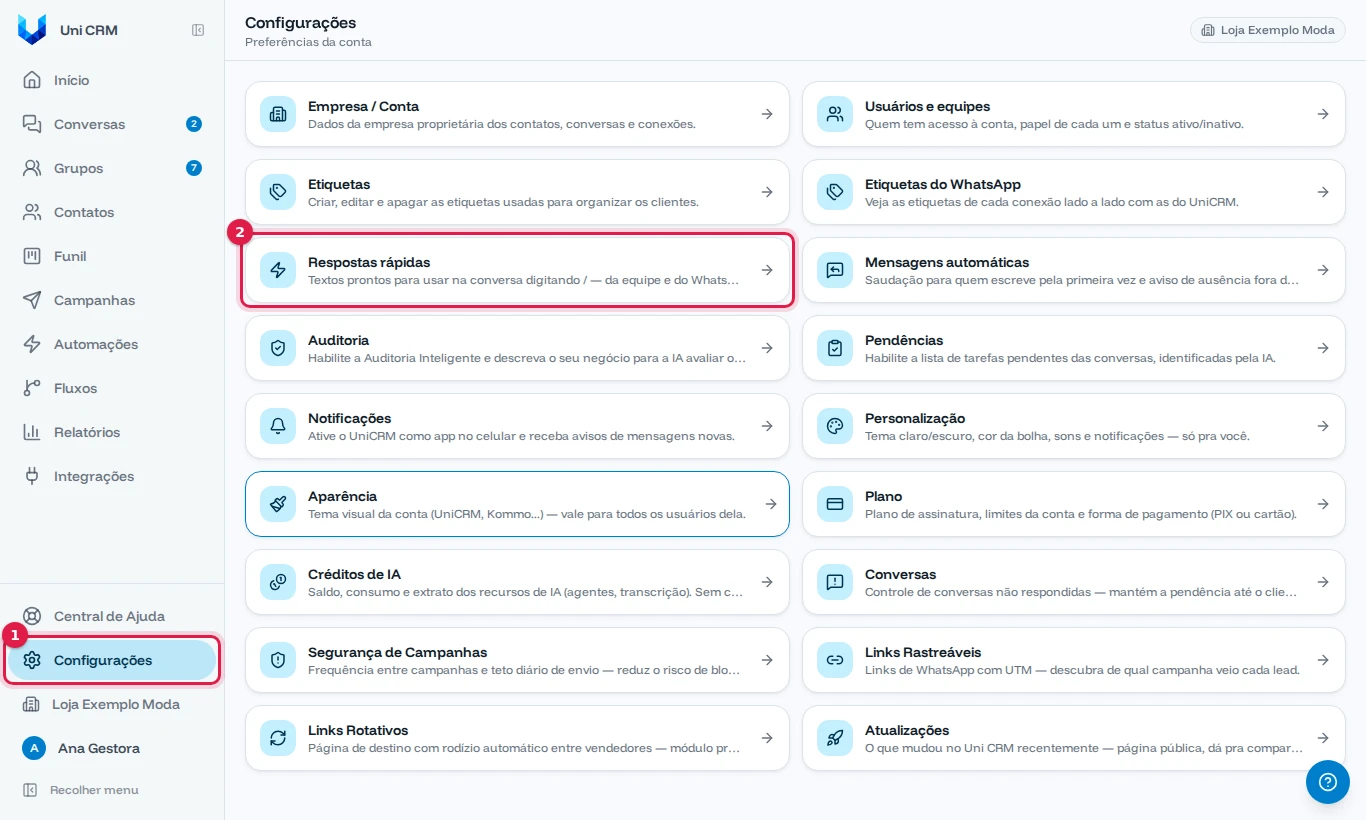Viewport: 1366px width, 820px height.
Task: Toggle Recolher menu at sidebar bottom
Action: [81, 790]
